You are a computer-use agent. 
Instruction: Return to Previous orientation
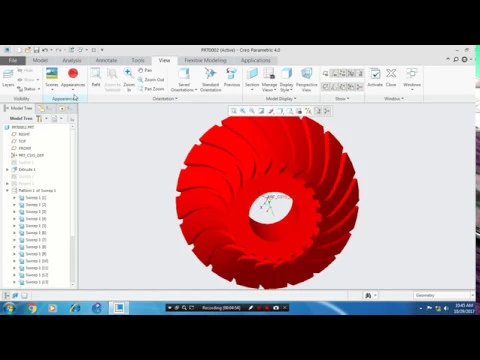click(x=232, y=77)
